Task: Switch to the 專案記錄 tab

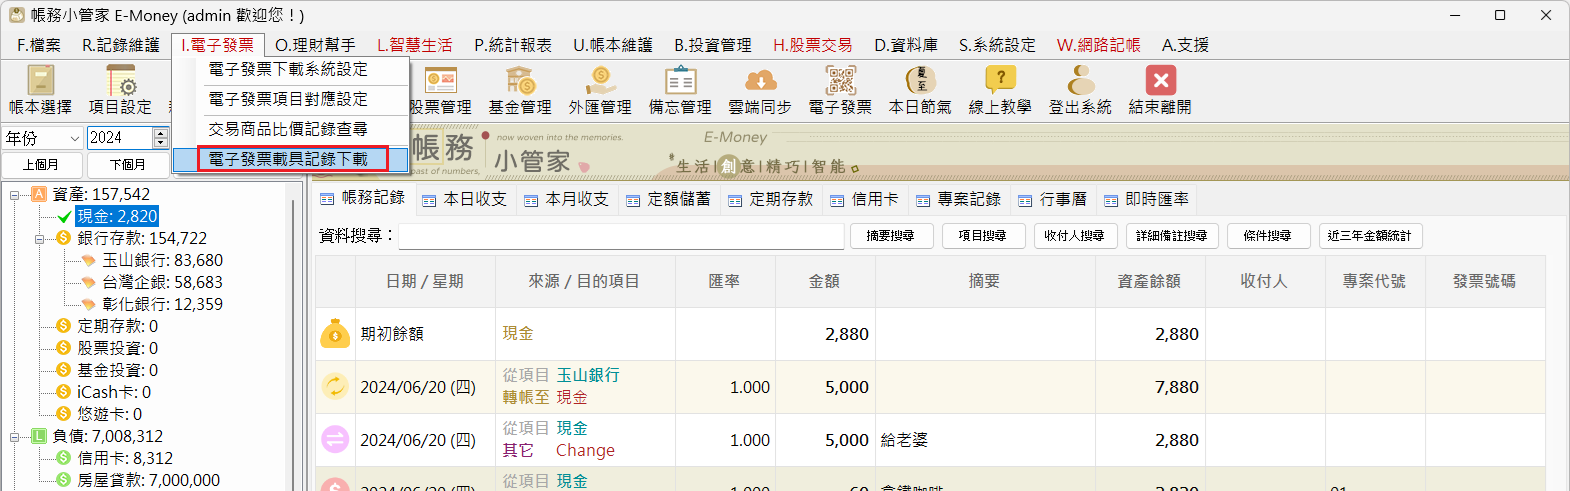Action: click(x=959, y=199)
